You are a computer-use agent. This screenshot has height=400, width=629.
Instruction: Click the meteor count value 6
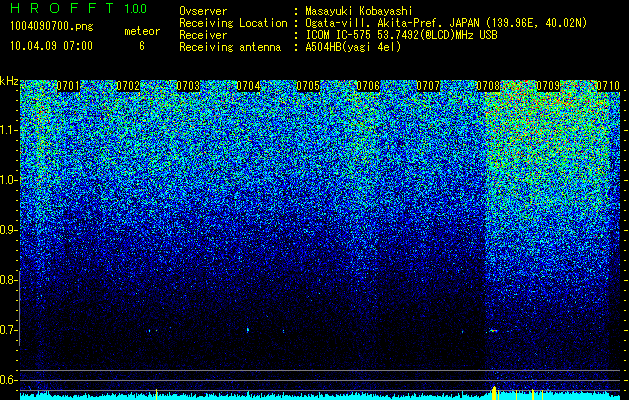pos(142,46)
